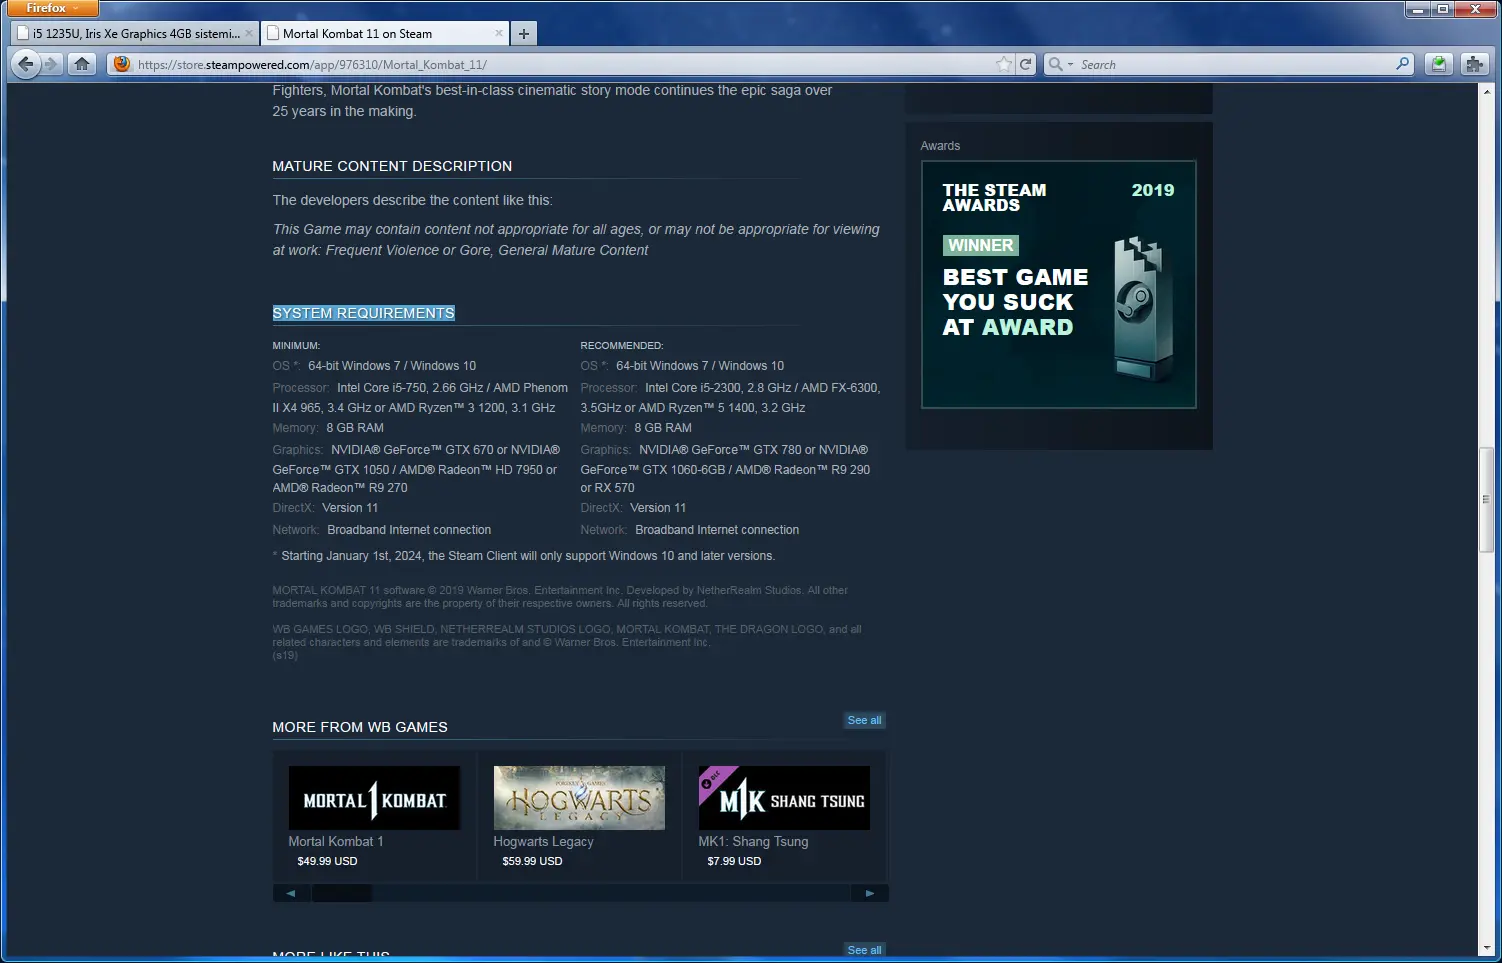Open the green toolbar extension icon
Screen dimensions: 1502x963
coord(1438,64)
